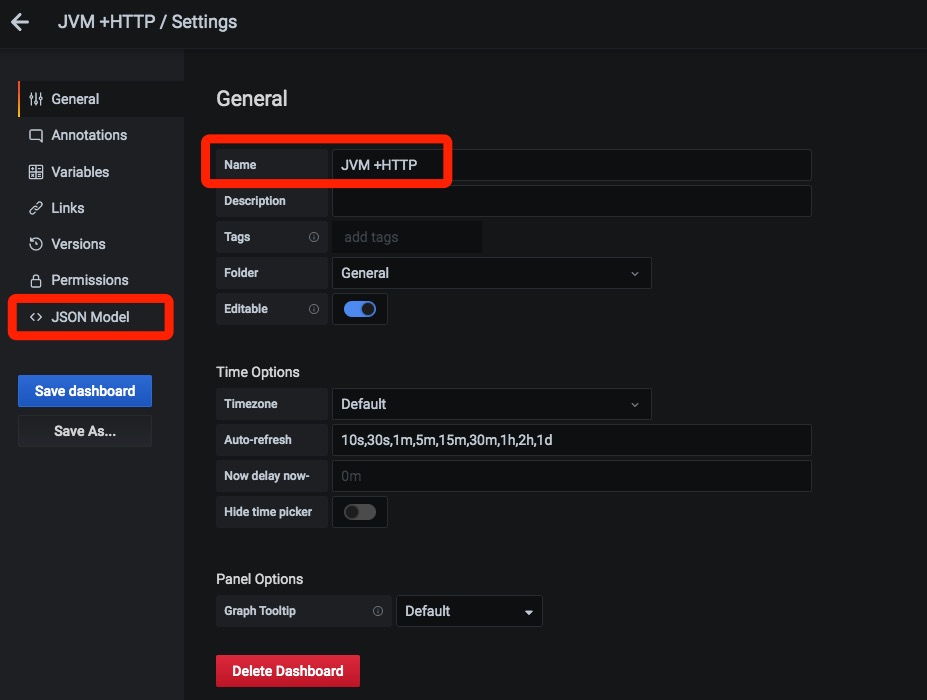Click the Permissions lock icon
The height and width of the screenshot is (700, 927).
coord(36,280)
